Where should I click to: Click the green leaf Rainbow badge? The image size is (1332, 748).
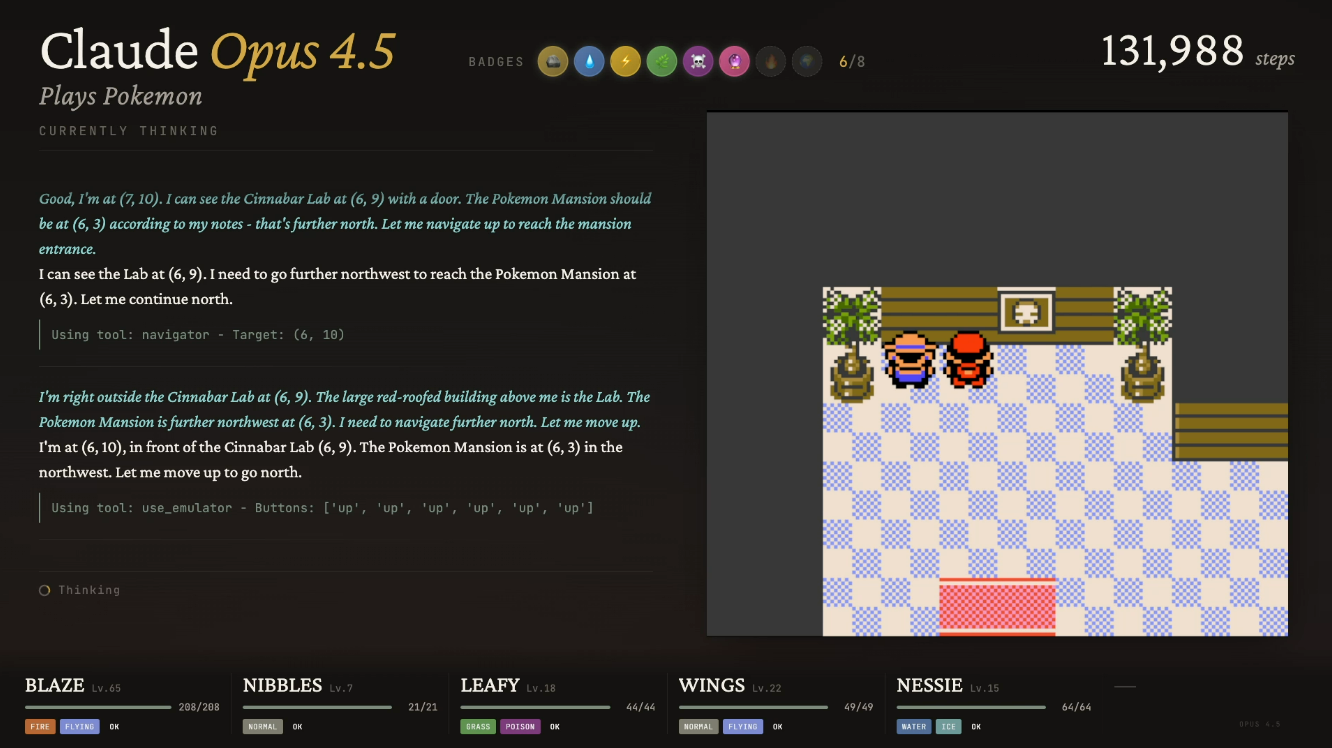click(x=661, y=62)
